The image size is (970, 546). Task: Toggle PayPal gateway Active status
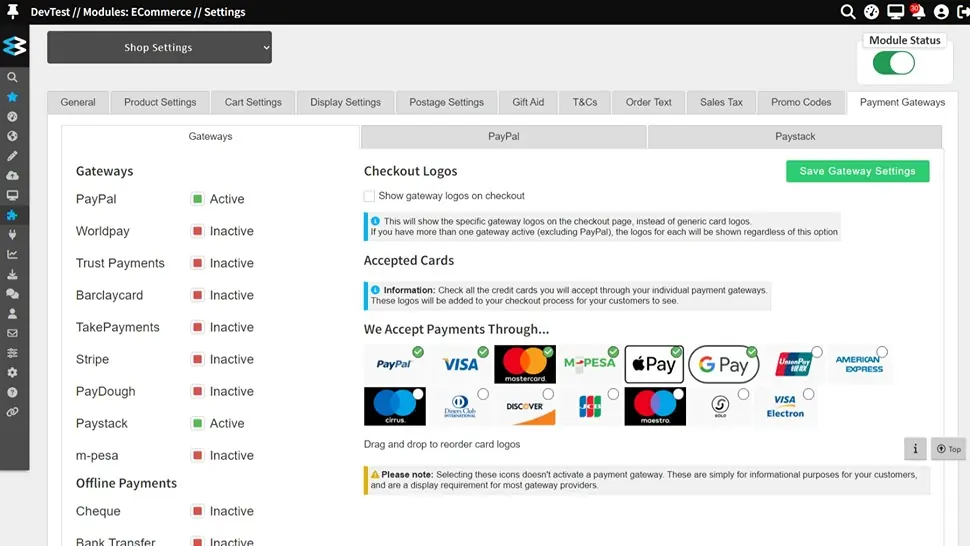click(x=197, y=199)
